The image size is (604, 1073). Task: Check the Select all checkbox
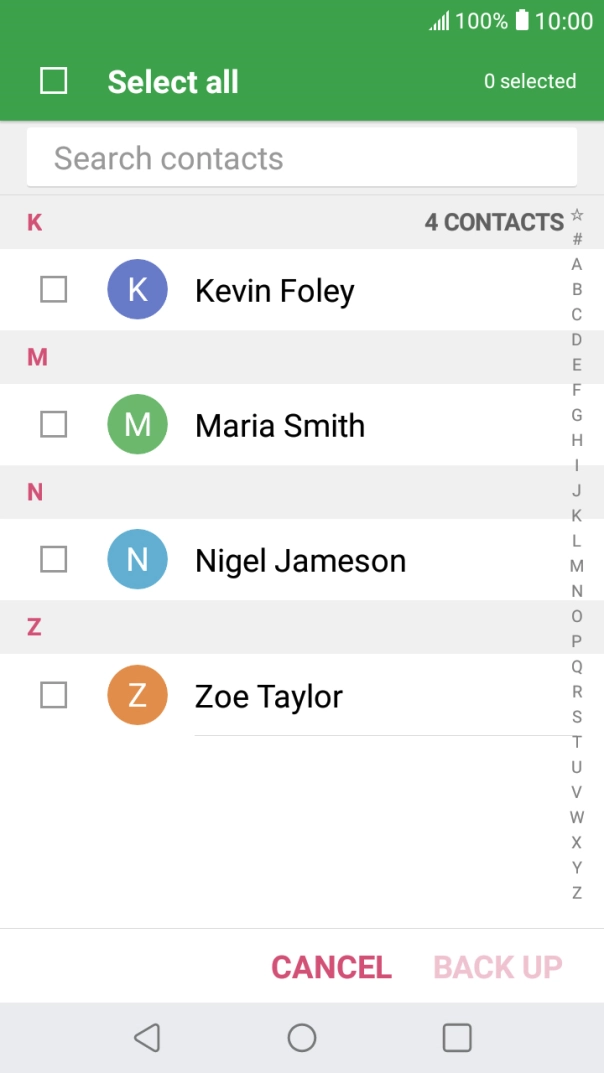pyautogui.click(x=54, y=81)
